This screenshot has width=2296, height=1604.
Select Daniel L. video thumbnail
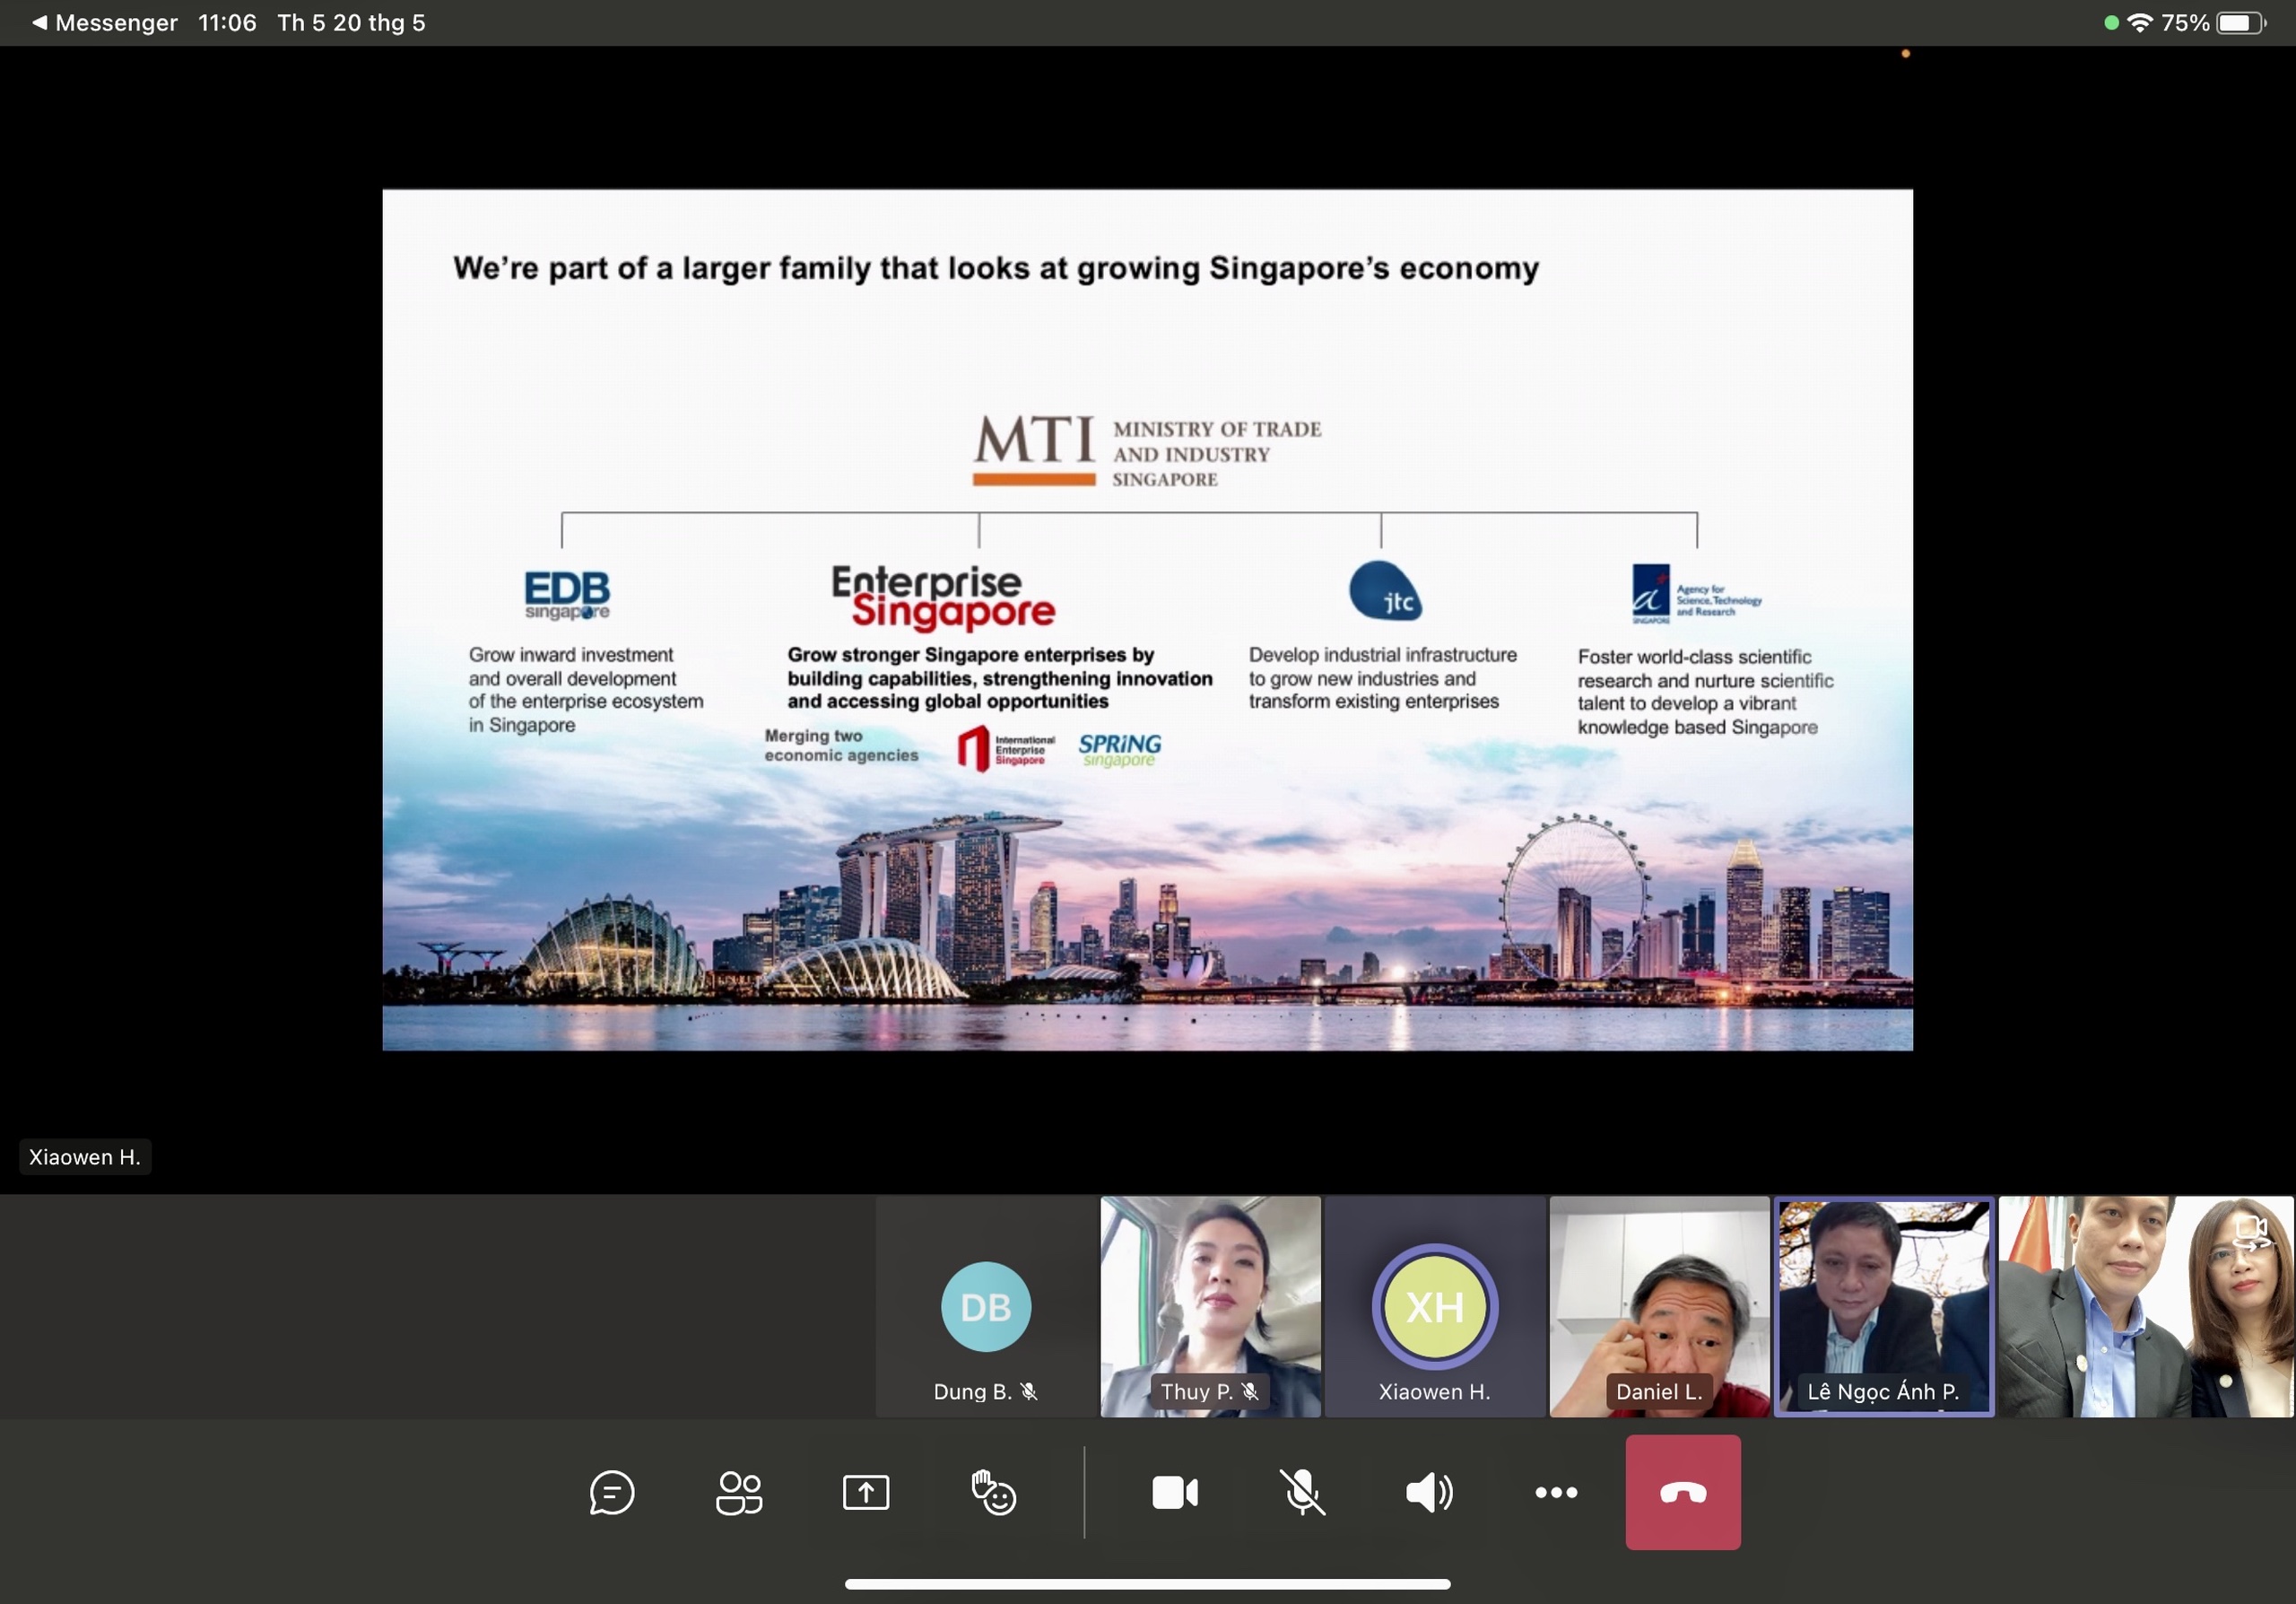point(1659,1307)
